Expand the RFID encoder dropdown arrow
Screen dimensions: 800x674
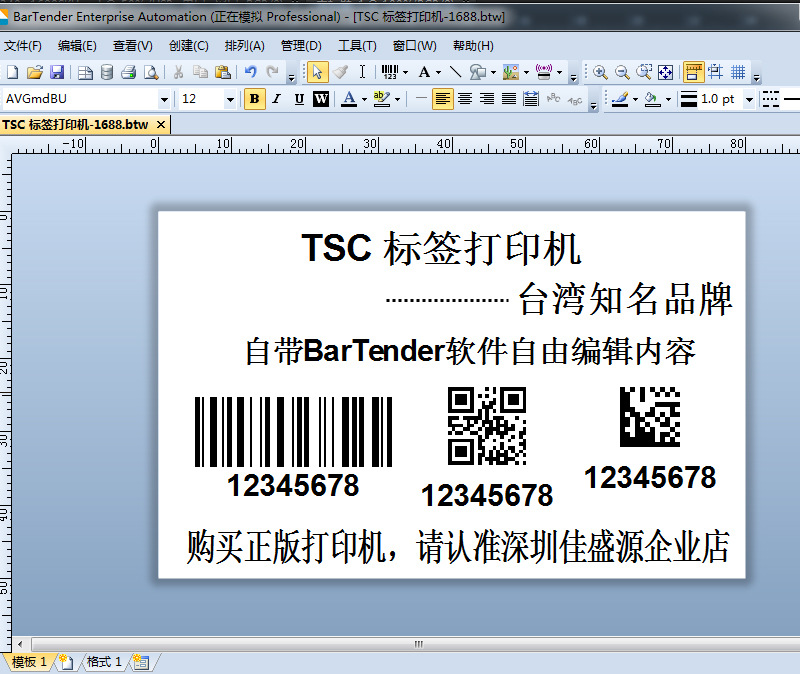pos(560,72)
